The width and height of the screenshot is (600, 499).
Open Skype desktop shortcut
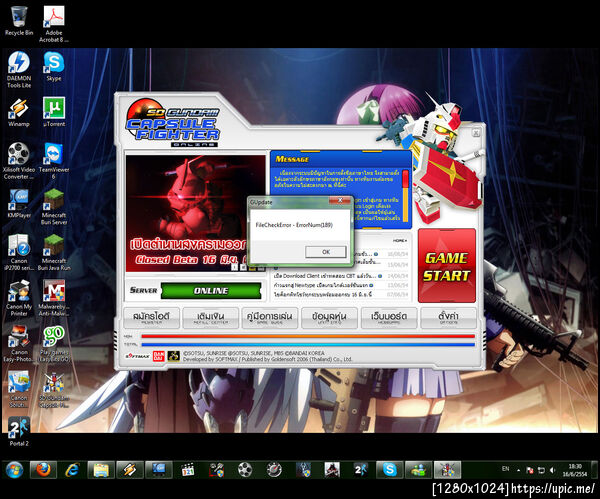[54, 67]
